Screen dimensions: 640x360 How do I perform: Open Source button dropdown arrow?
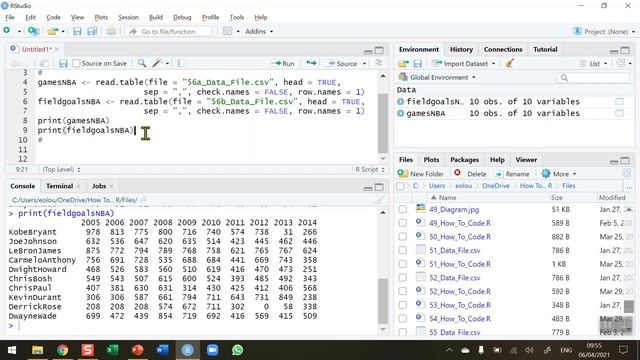click(x=364, y=64)
